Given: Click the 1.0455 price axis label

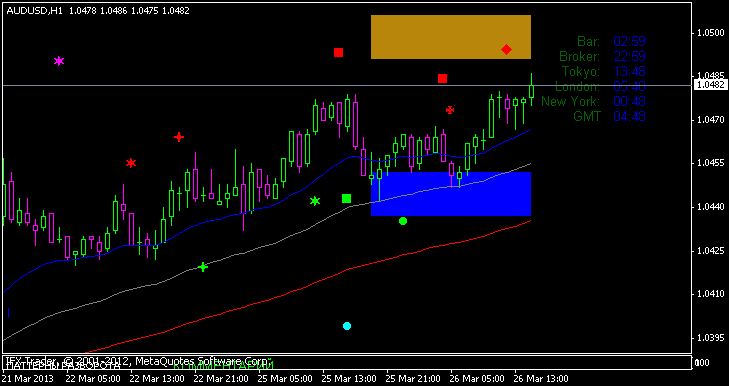Looking at the screenshot, I should point(711,163).
